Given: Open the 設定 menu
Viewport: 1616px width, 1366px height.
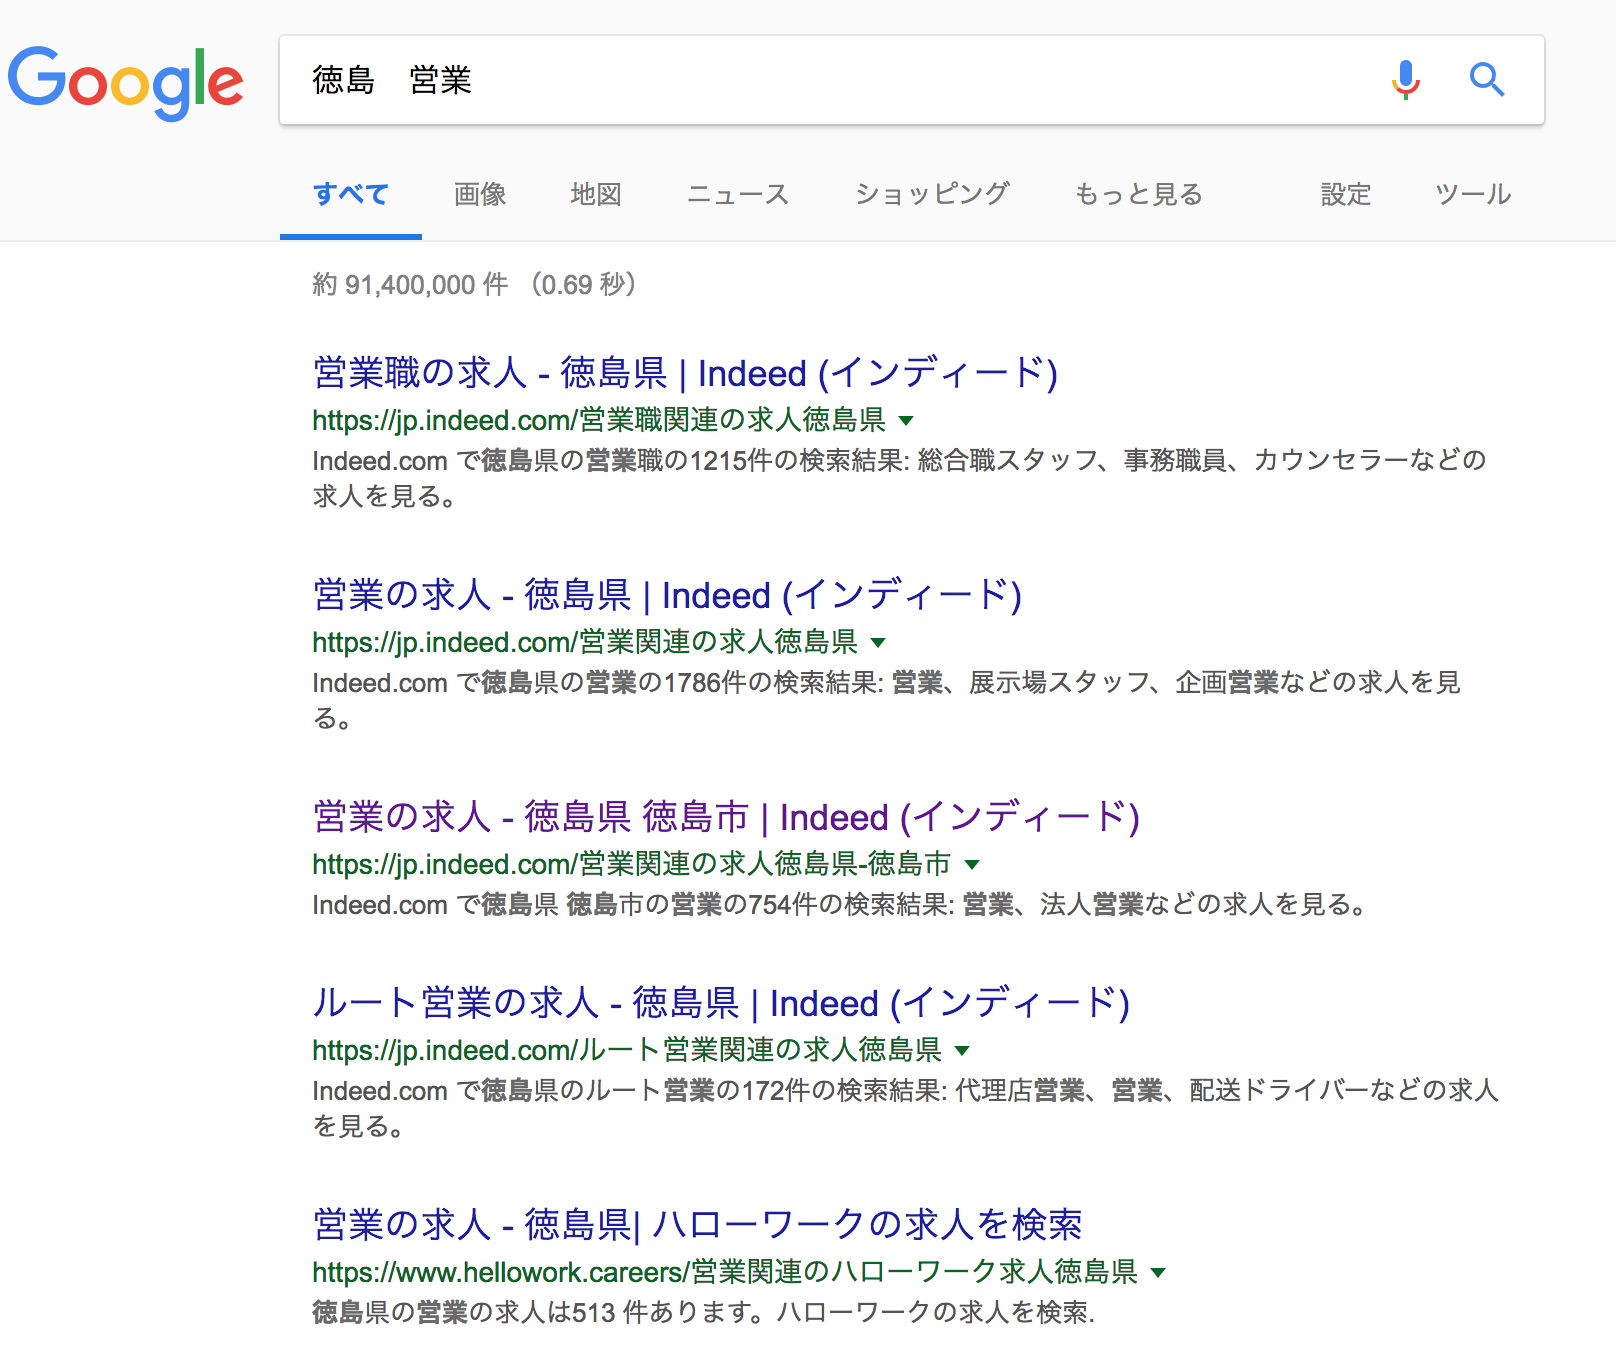Looking at the screenshot, I should tap(1345, 194).
